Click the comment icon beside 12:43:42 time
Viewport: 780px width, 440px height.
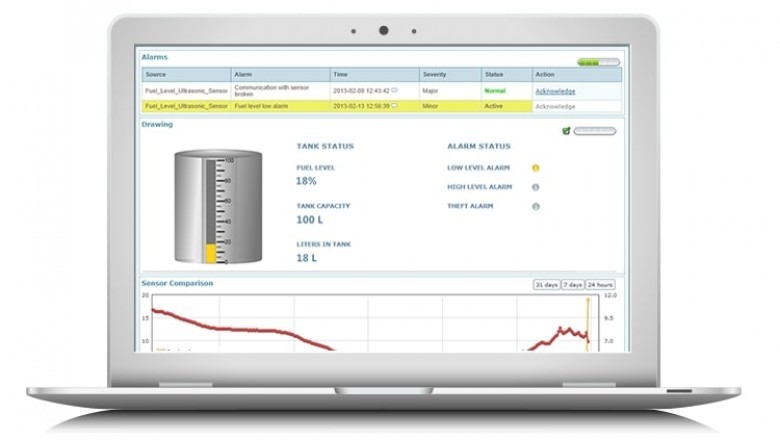tap(394, 90)
